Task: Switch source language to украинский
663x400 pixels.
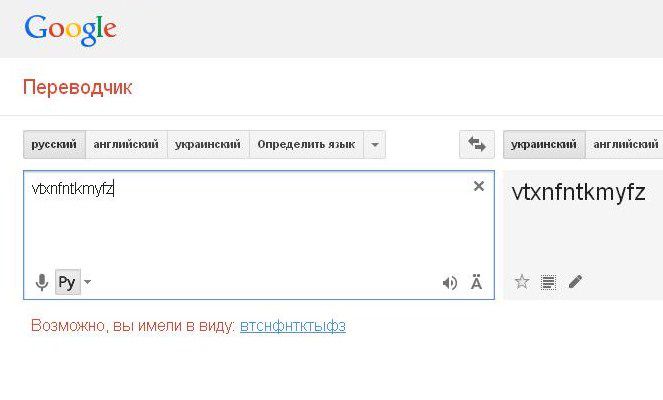Action: pyautogui.click(x=208, y=145)
